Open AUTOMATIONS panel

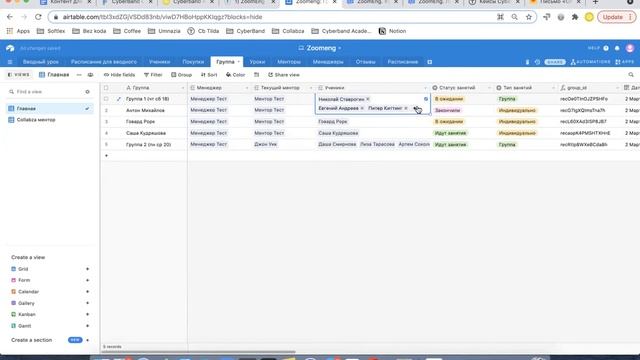590,62
